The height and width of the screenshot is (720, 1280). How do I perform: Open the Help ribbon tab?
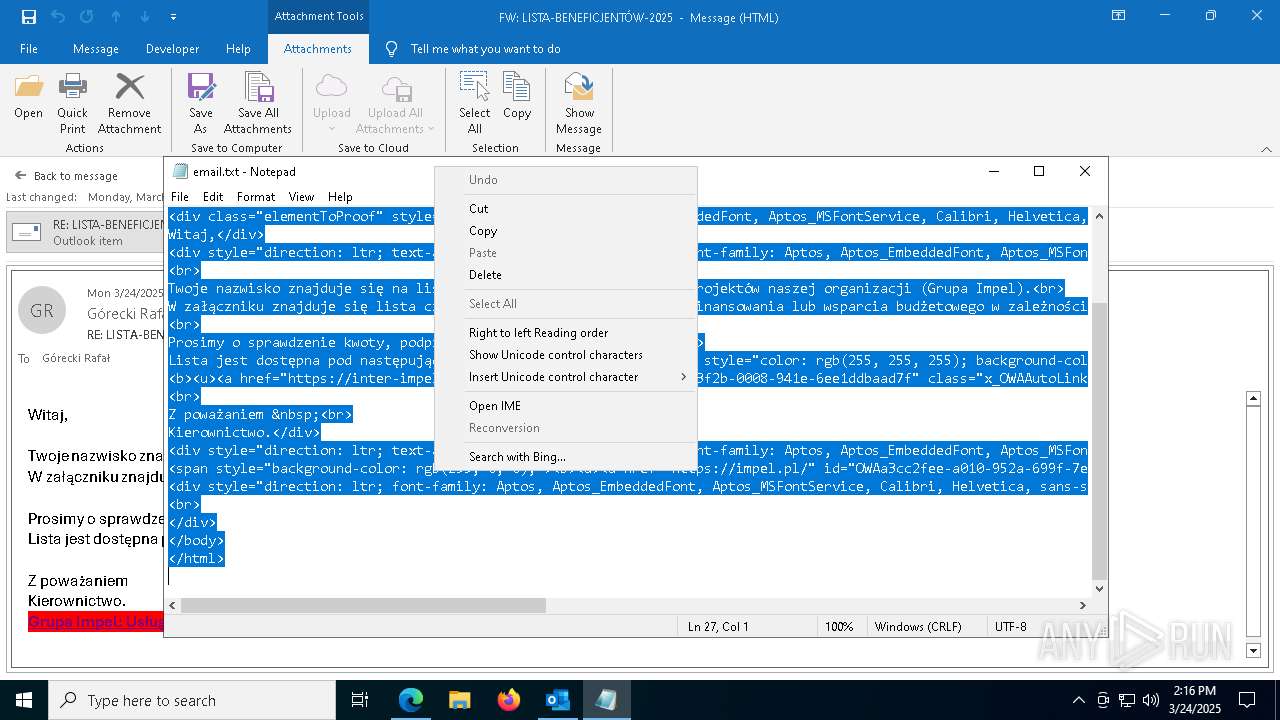(x=238, y=49)
